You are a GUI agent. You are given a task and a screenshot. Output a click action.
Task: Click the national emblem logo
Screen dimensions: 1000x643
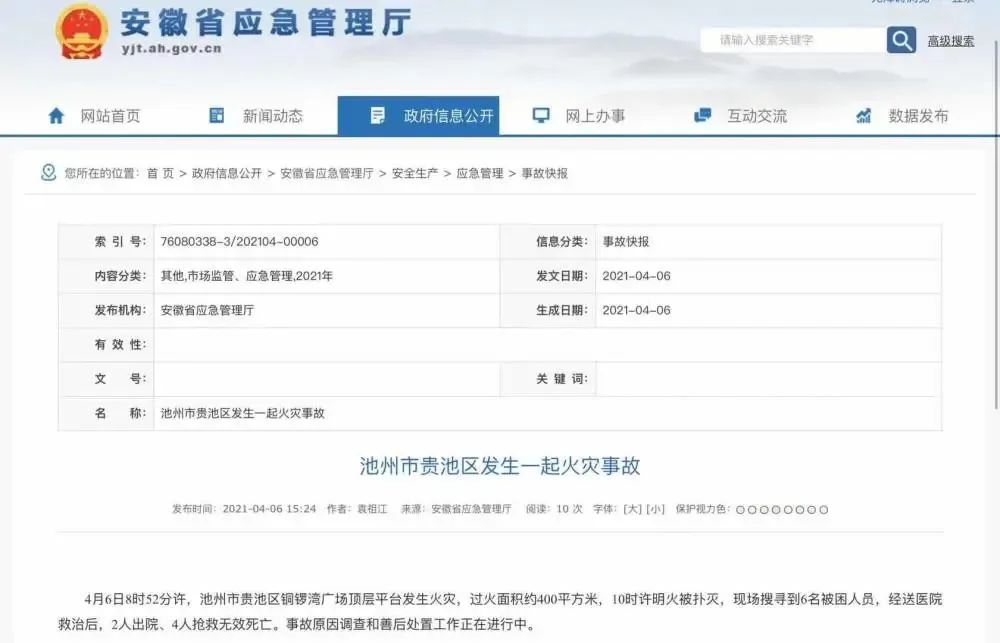point(82,31)
